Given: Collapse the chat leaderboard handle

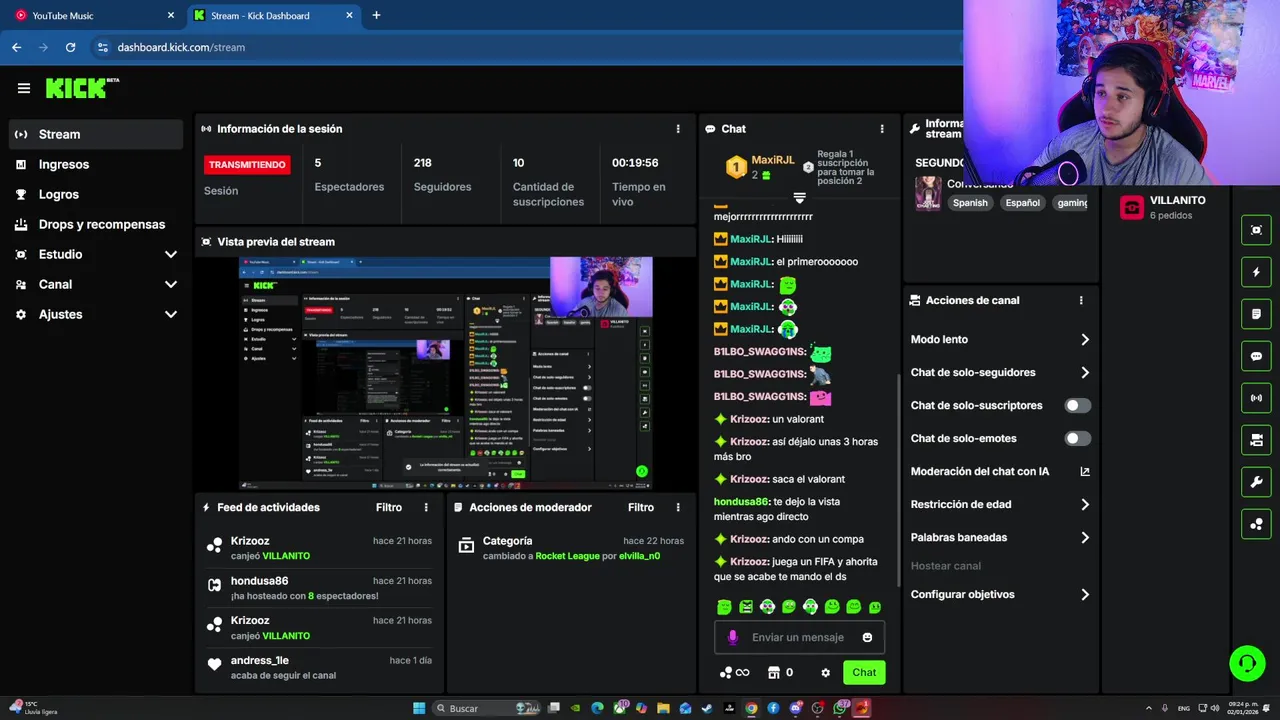Looking at the screenshot, I should (x=799, y=198).
